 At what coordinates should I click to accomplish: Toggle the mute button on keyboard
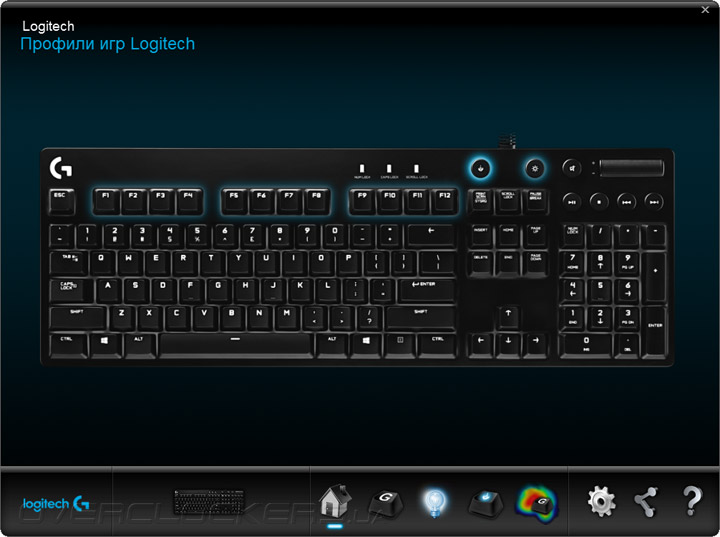(572, 168)
